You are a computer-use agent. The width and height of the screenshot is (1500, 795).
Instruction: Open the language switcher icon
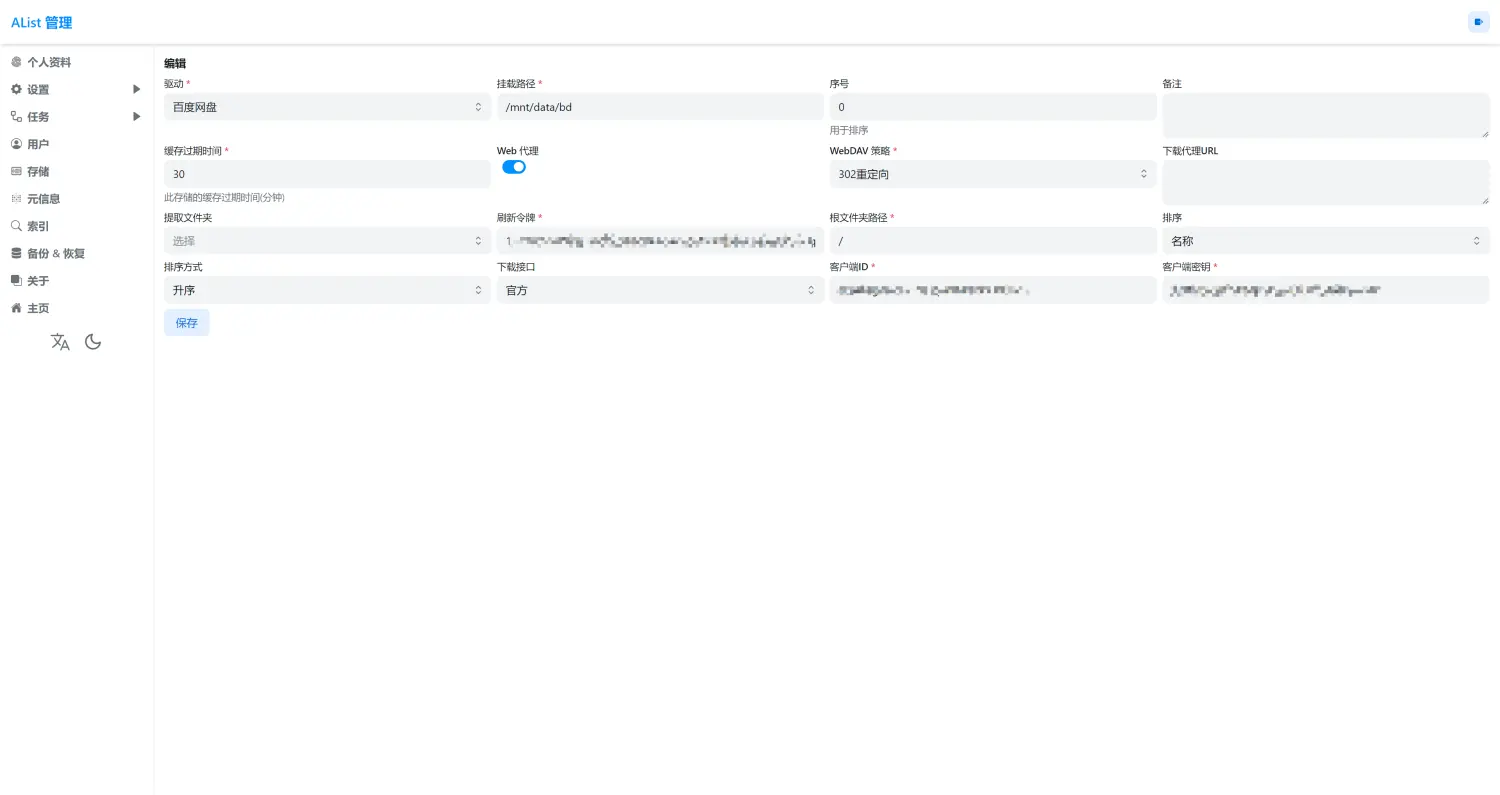tap(60, 342)
